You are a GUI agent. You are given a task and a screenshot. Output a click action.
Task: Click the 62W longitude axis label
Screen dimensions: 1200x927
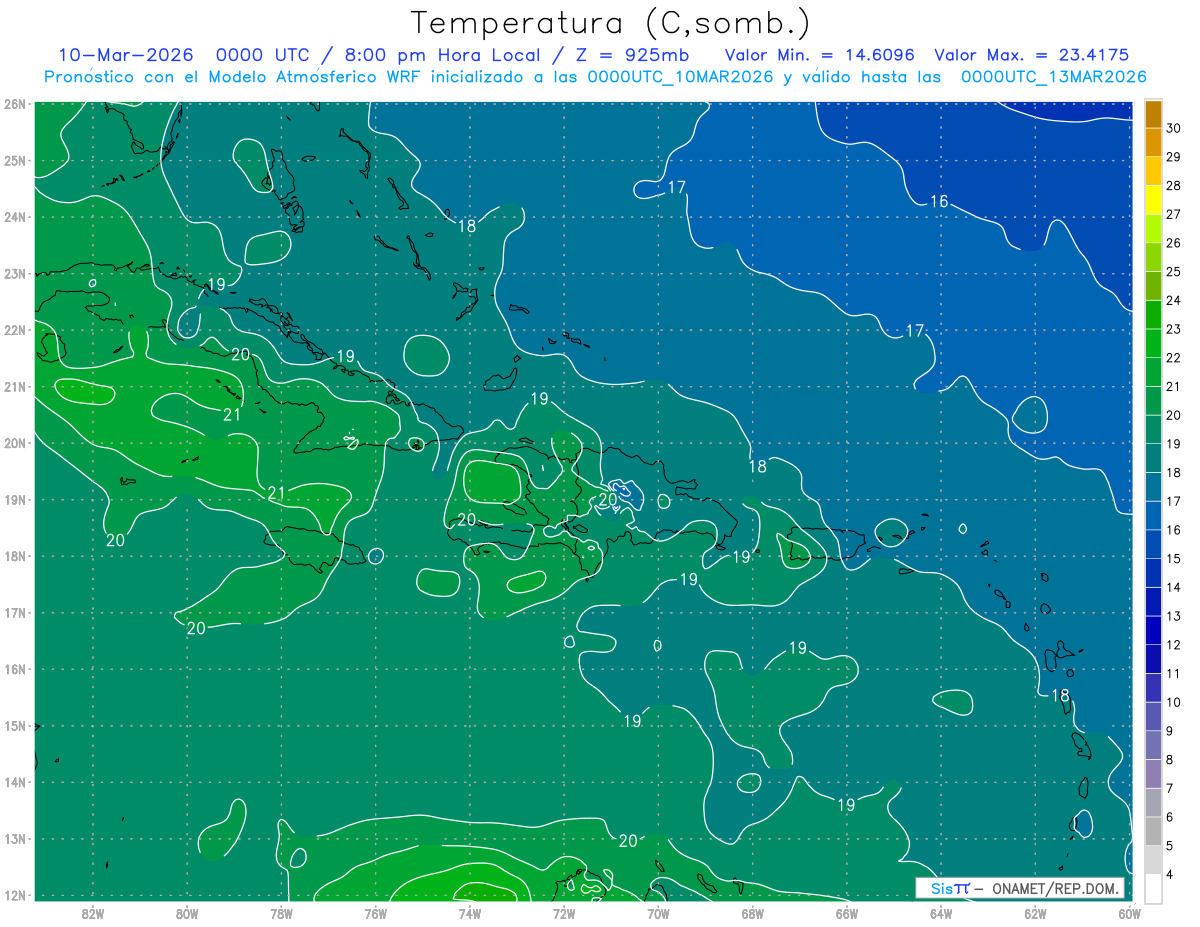(x=1035, y=912)
